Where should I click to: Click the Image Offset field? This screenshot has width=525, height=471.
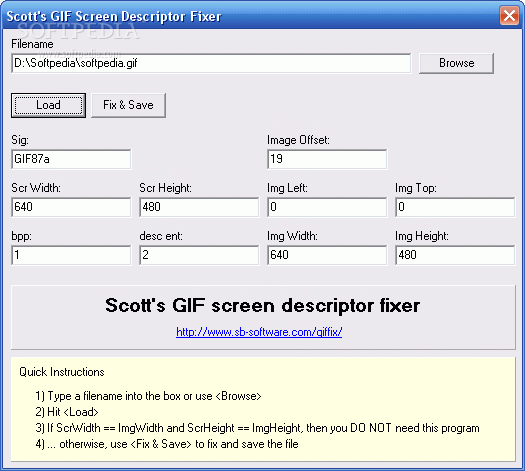pyautogui.click(x=327, y=159)
